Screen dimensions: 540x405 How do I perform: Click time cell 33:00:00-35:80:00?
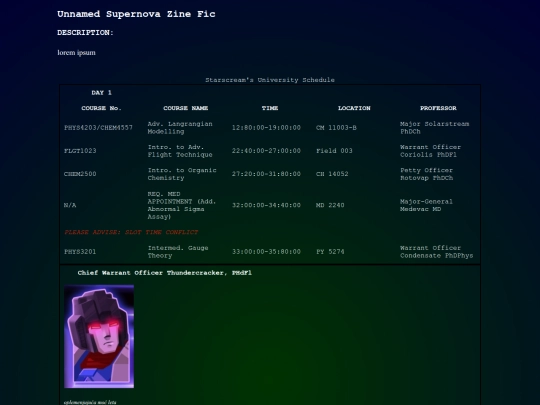266,252
